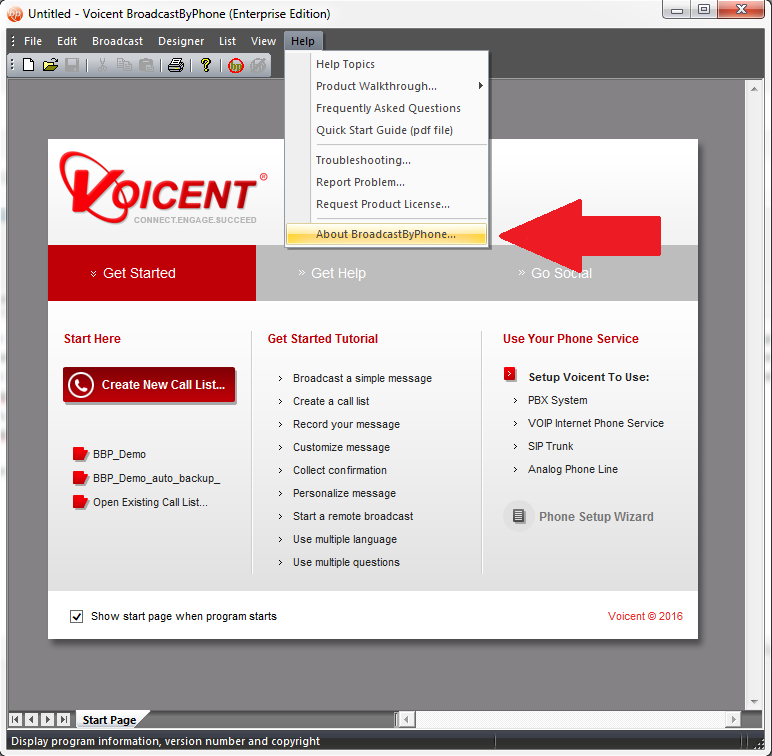Click the first-sheet navigation arrow at bottom left
Viewport: 772px width, 756px height.
pos(16,719)
